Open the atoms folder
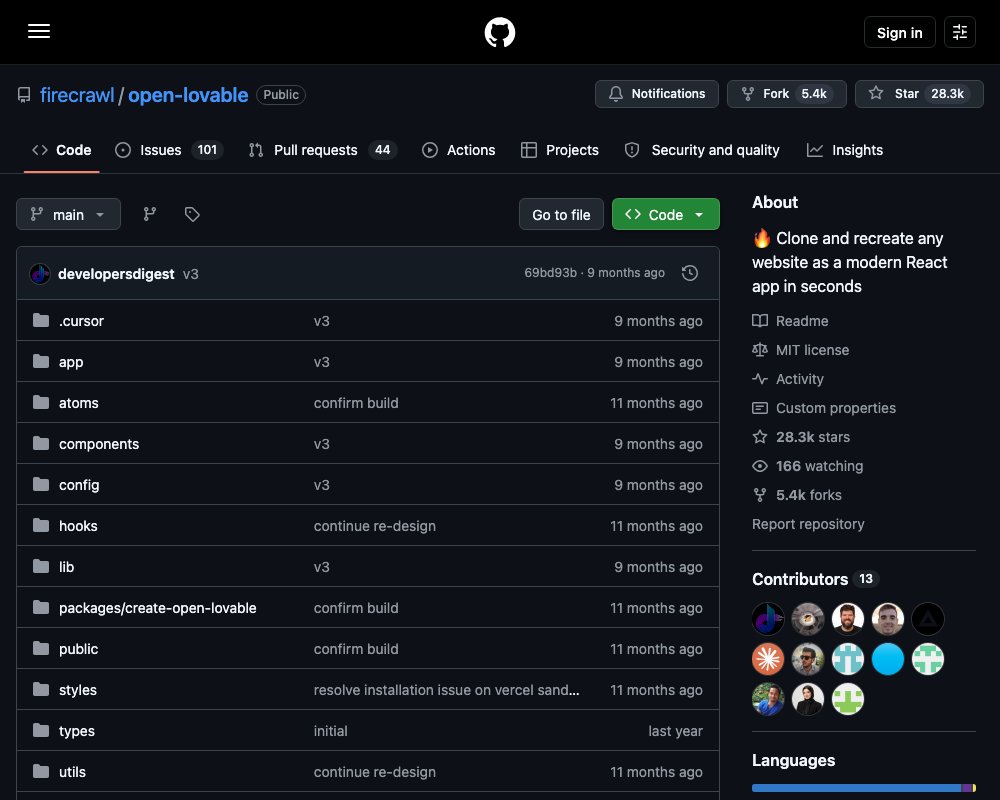This screenshot has width=1000, height=800. 78,403
